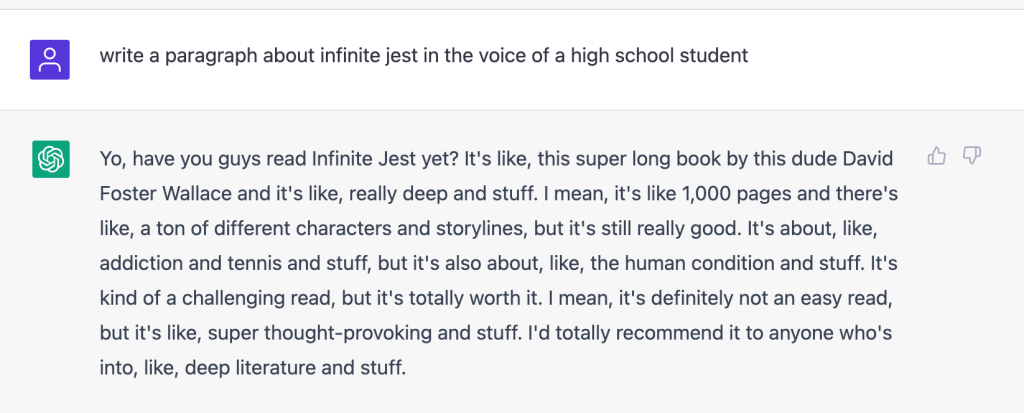
Task: Click the green ChatGPT logo icon
Action: coord(50,160)
